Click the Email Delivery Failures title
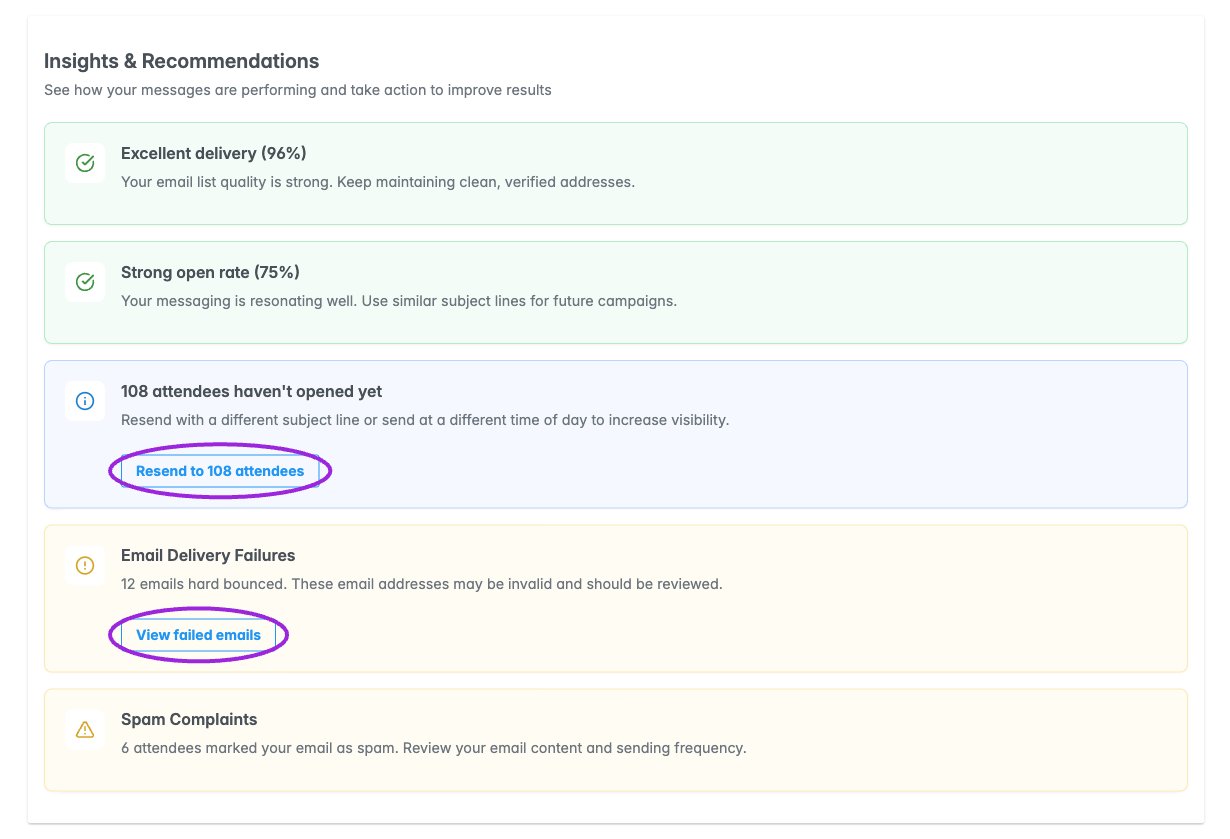The width and height of the screenshot is (1230, 839). [x=208, y=555]
